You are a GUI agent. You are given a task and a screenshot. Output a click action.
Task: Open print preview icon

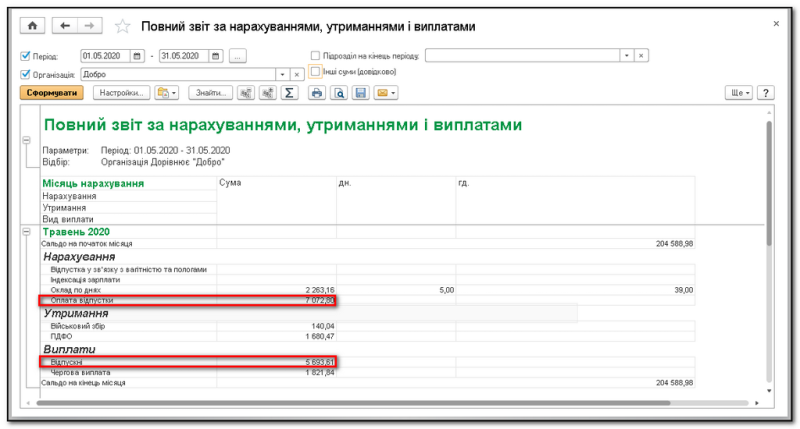click(x=339, y=93)
